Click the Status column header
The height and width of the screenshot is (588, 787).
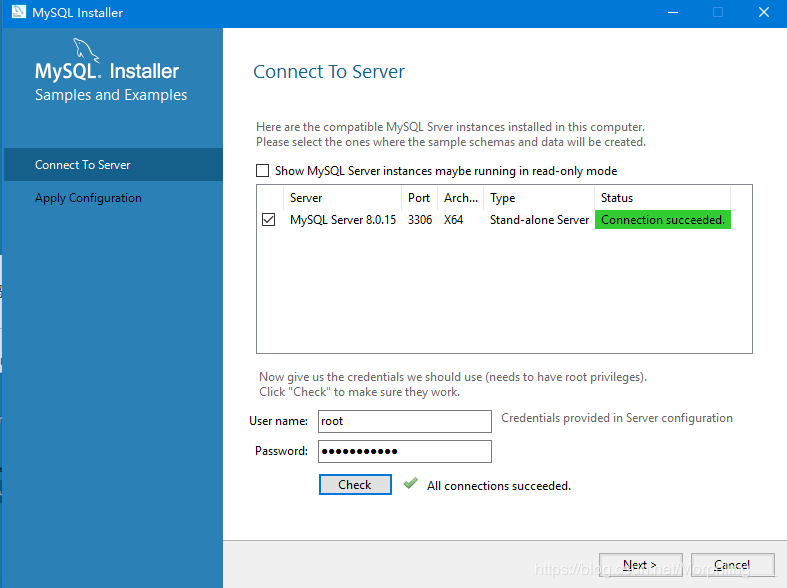[x=663, y=198]
